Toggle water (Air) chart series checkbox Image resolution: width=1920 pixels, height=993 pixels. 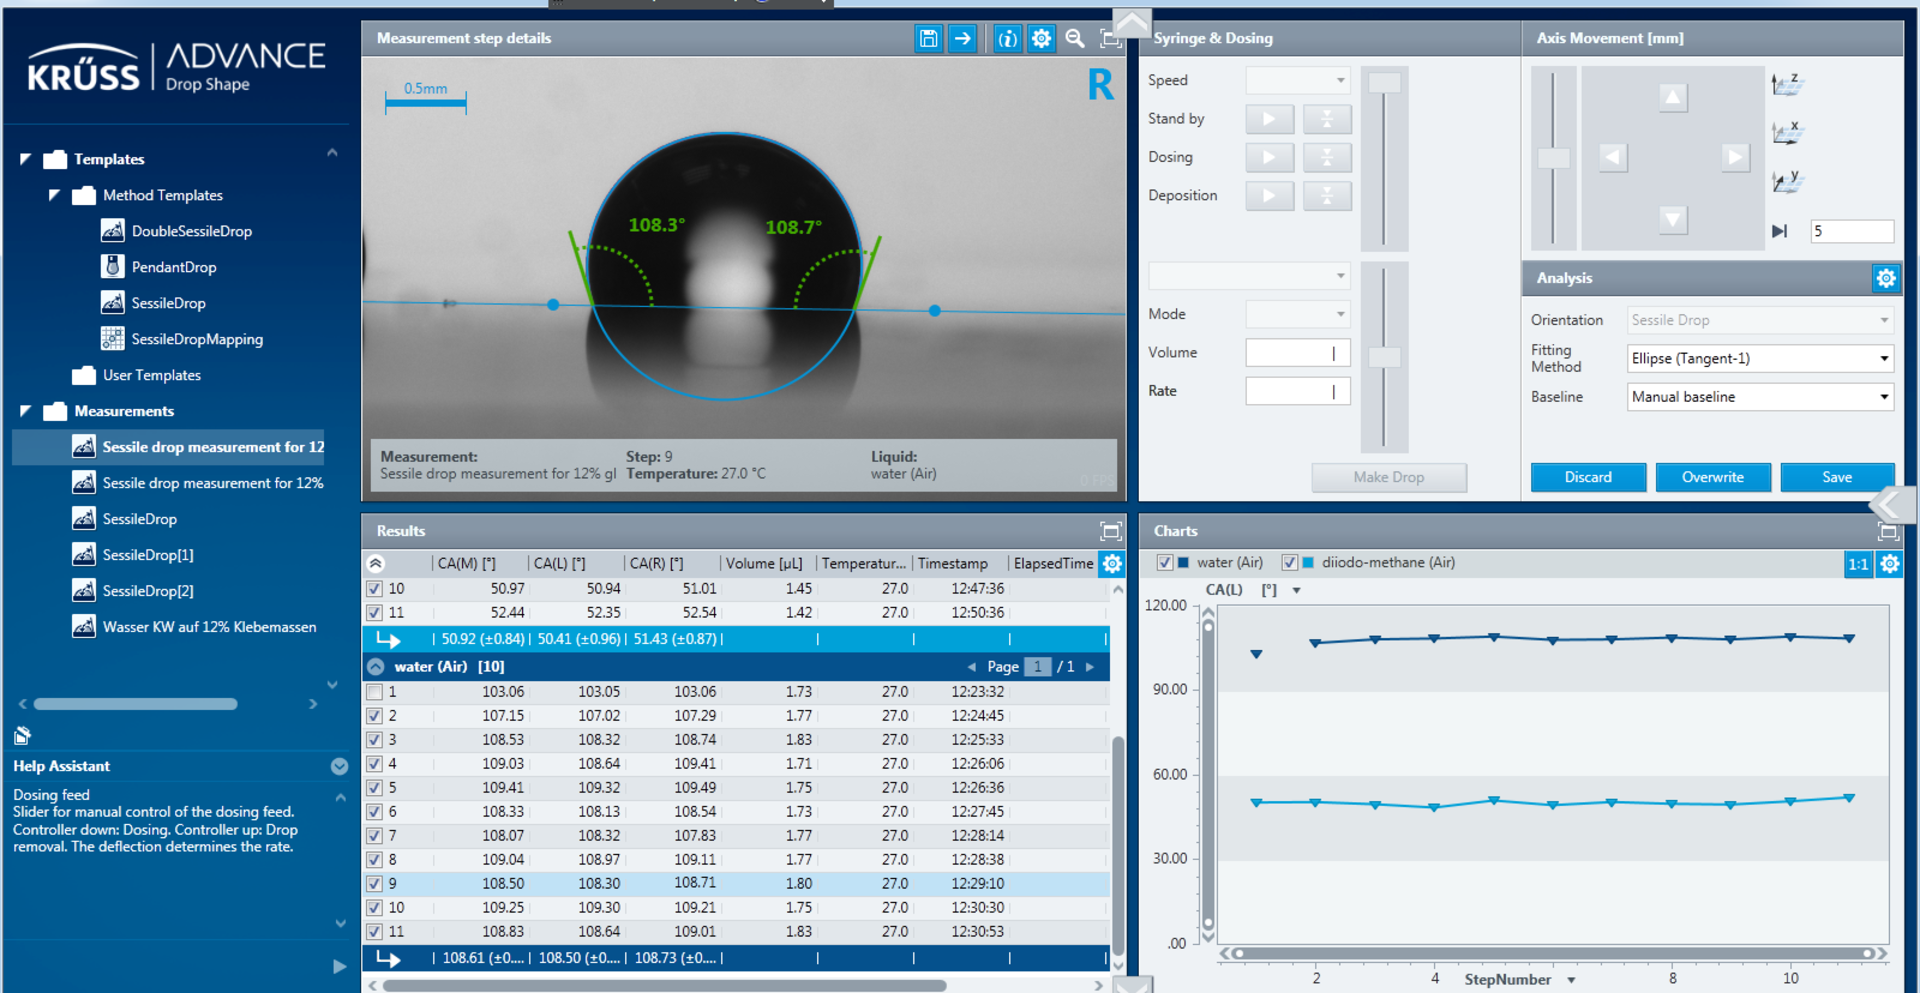tap(1164, 563)
